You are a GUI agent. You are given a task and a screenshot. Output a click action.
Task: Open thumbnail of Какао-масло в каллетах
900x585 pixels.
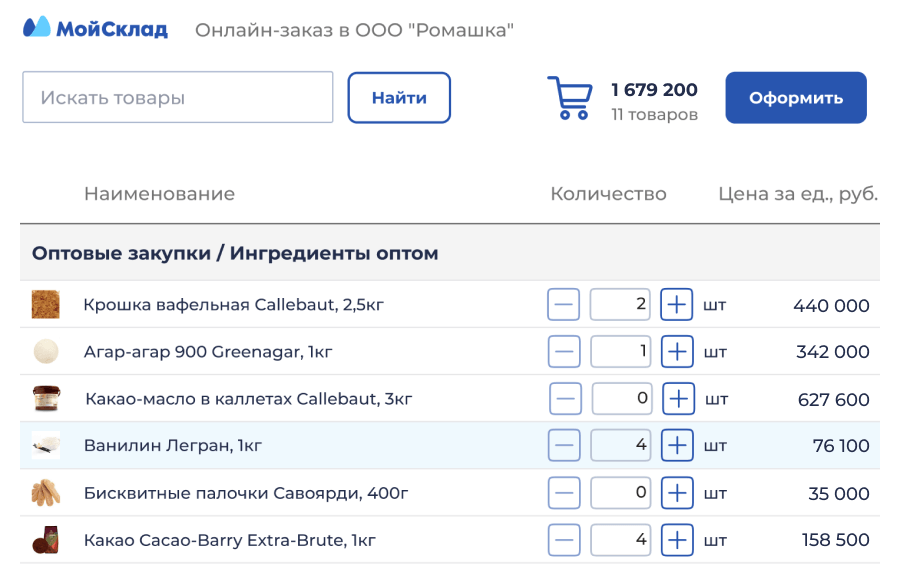pos(46,398)
